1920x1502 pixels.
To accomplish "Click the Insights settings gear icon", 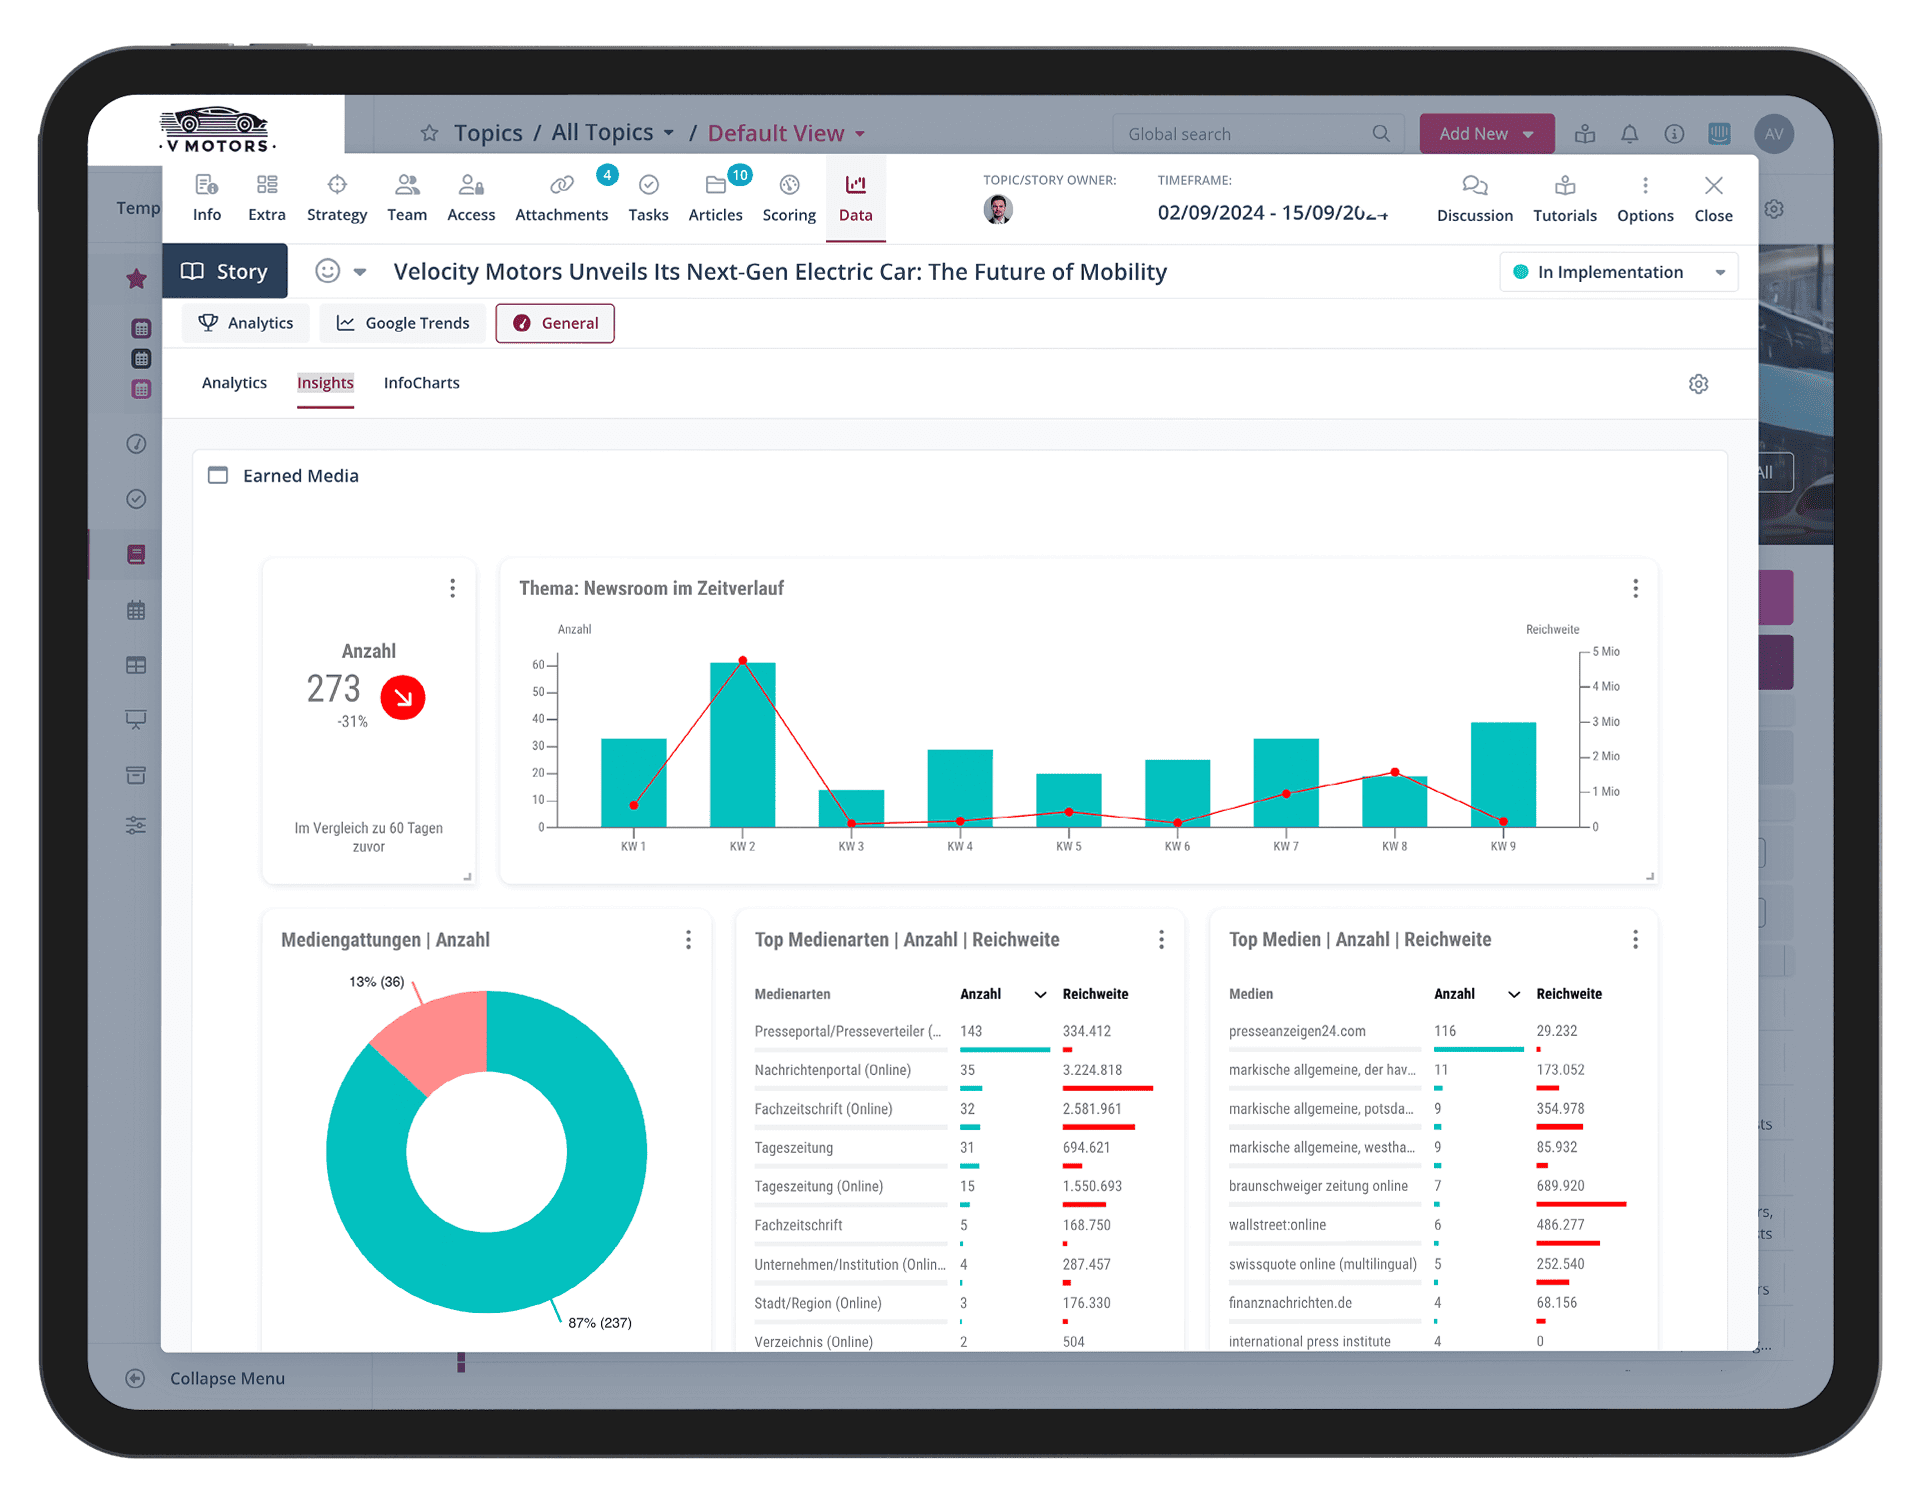I will coord(1698,384).
